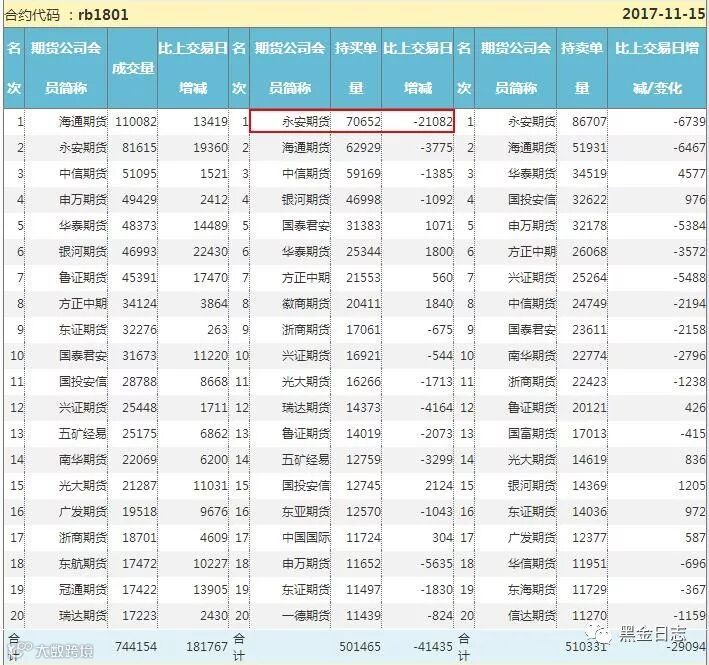This screenshot has height=665, width=709.
Task: Click 光大期货 in long position rank 11
Action: point(306,382)
